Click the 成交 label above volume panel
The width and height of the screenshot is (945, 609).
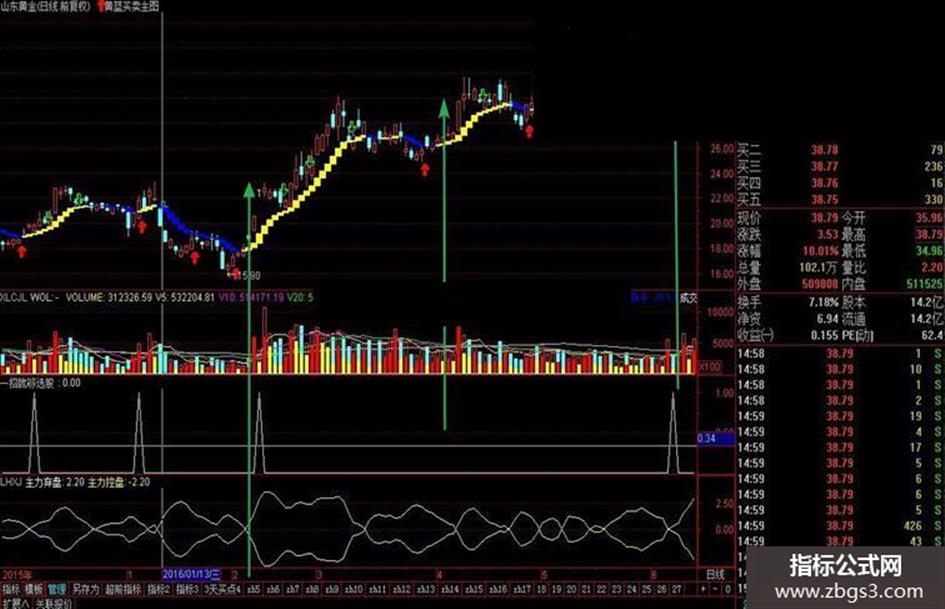(x=689, y=297)
